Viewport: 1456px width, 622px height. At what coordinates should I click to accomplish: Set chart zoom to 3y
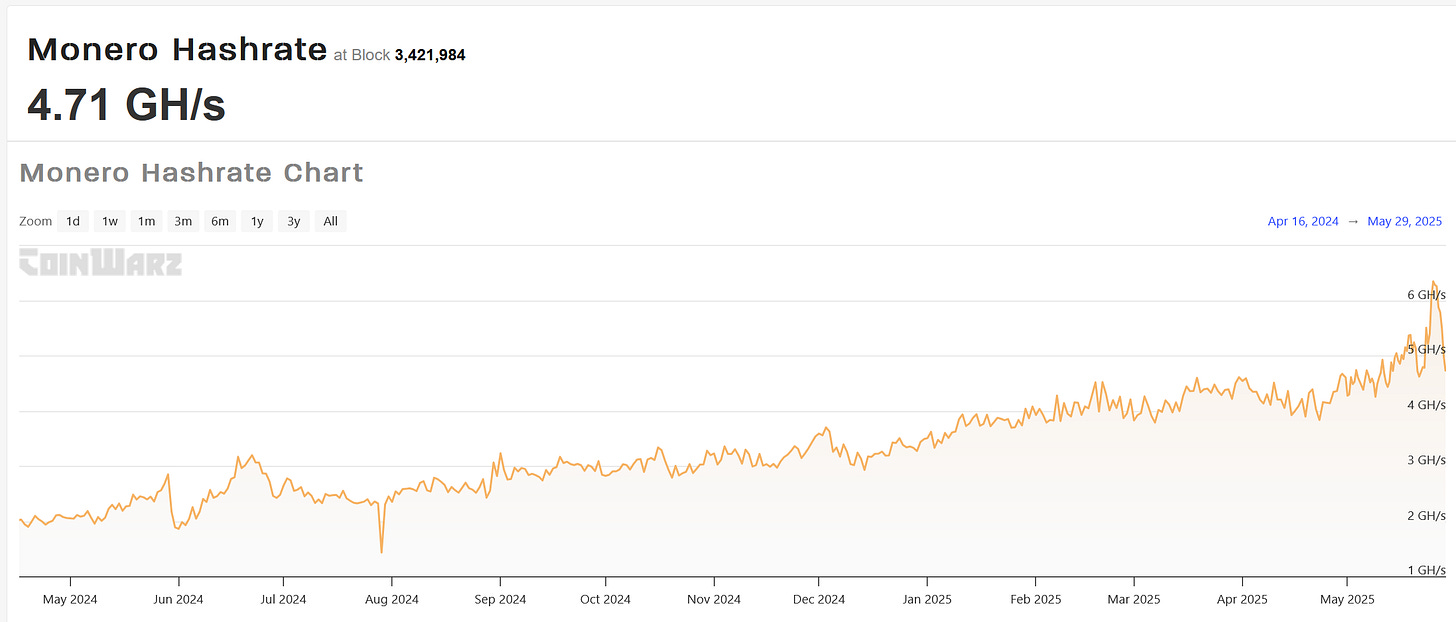[x=293, y=221]
